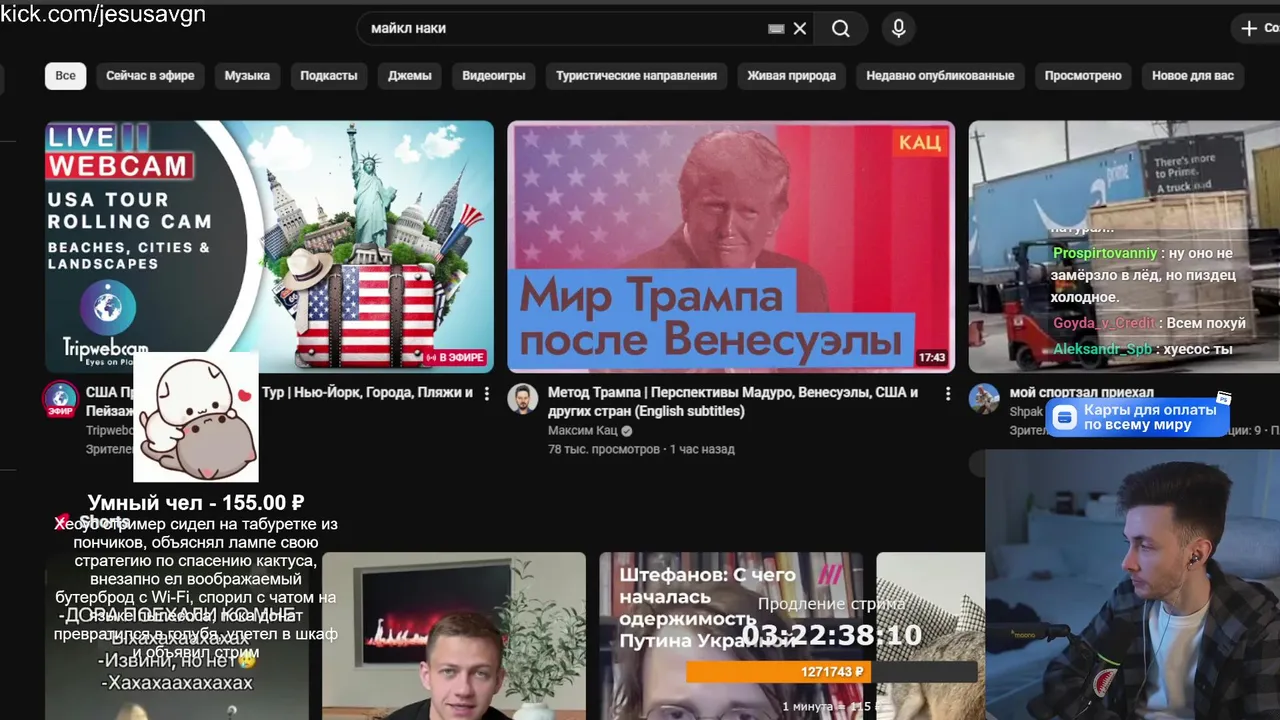Click the 78 тыс. просмотров metadata text
The image size is (1280, 720).
point(604,450)
